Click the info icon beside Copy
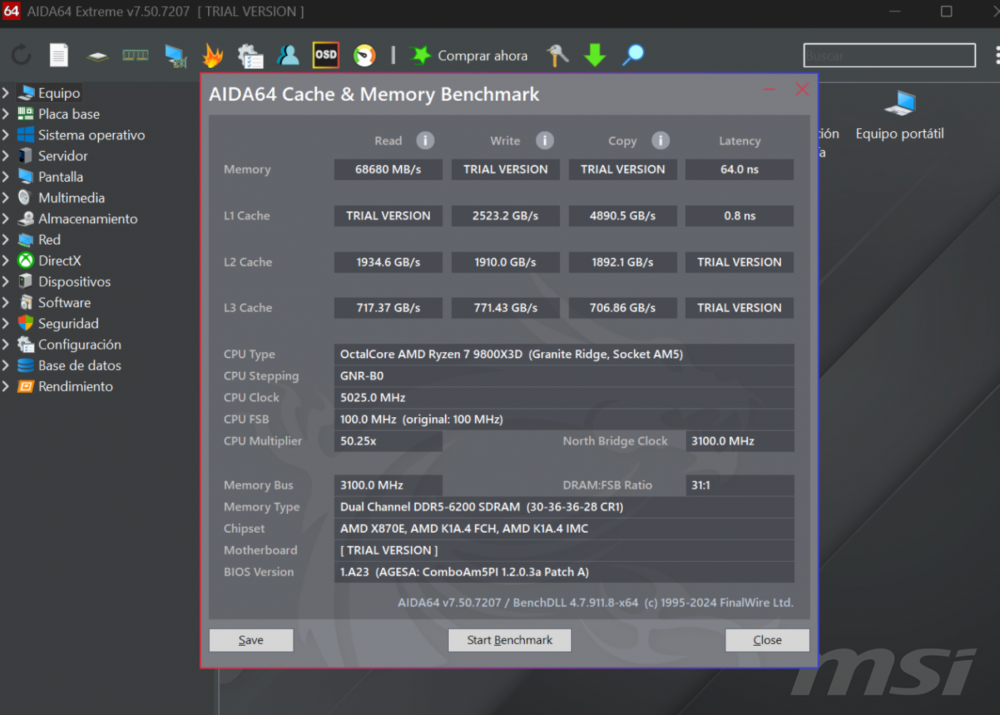1000x715 pixels. point(661,141)
